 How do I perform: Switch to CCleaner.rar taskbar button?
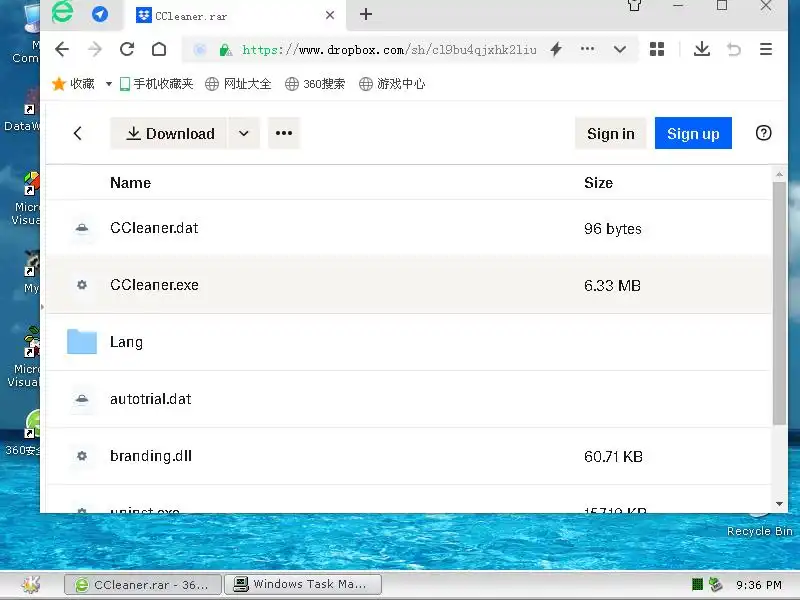pyautogui.click(x=143, y=585)
